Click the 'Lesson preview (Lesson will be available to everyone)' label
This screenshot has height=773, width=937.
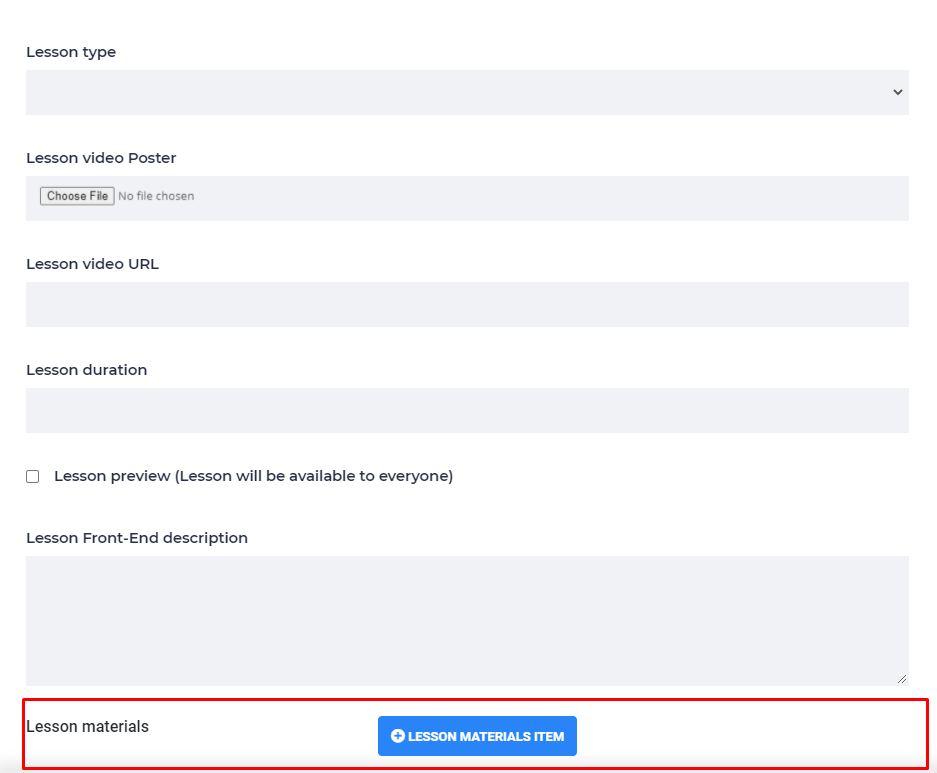click(253, 476)
